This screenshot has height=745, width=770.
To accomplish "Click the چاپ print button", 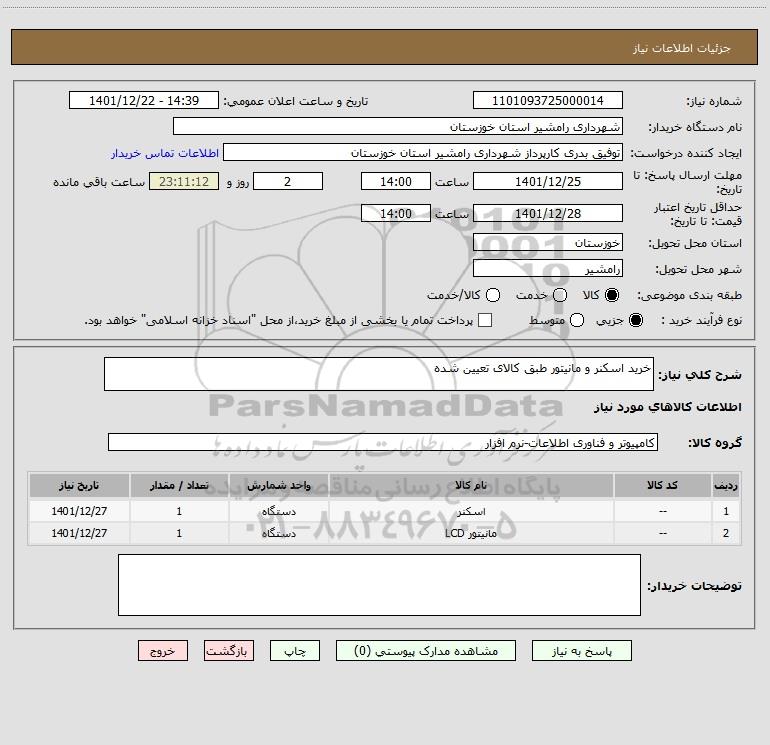I will click(295, 651).
